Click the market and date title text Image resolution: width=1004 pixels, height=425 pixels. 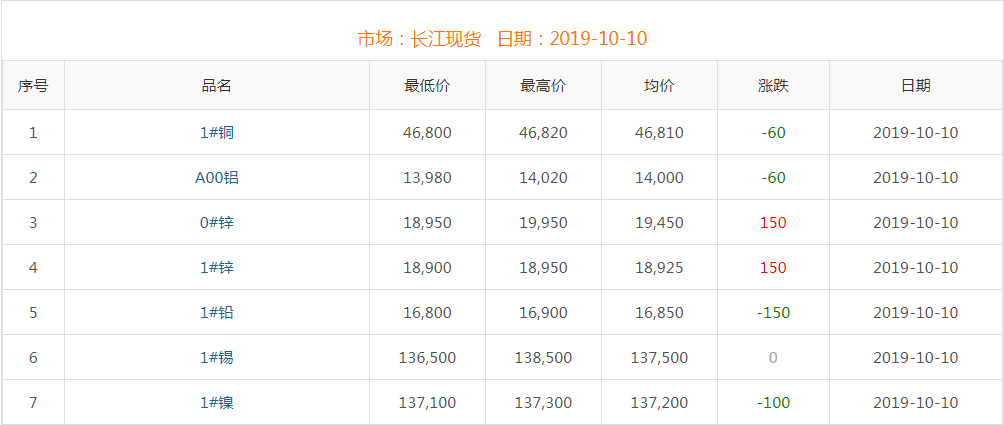click(x=502, y=39)
